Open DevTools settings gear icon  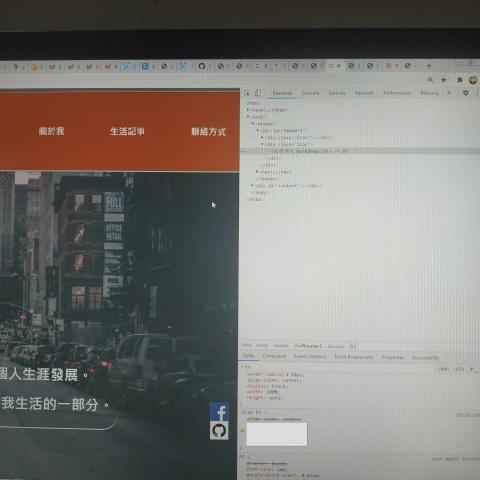click(x=466, y=93)
